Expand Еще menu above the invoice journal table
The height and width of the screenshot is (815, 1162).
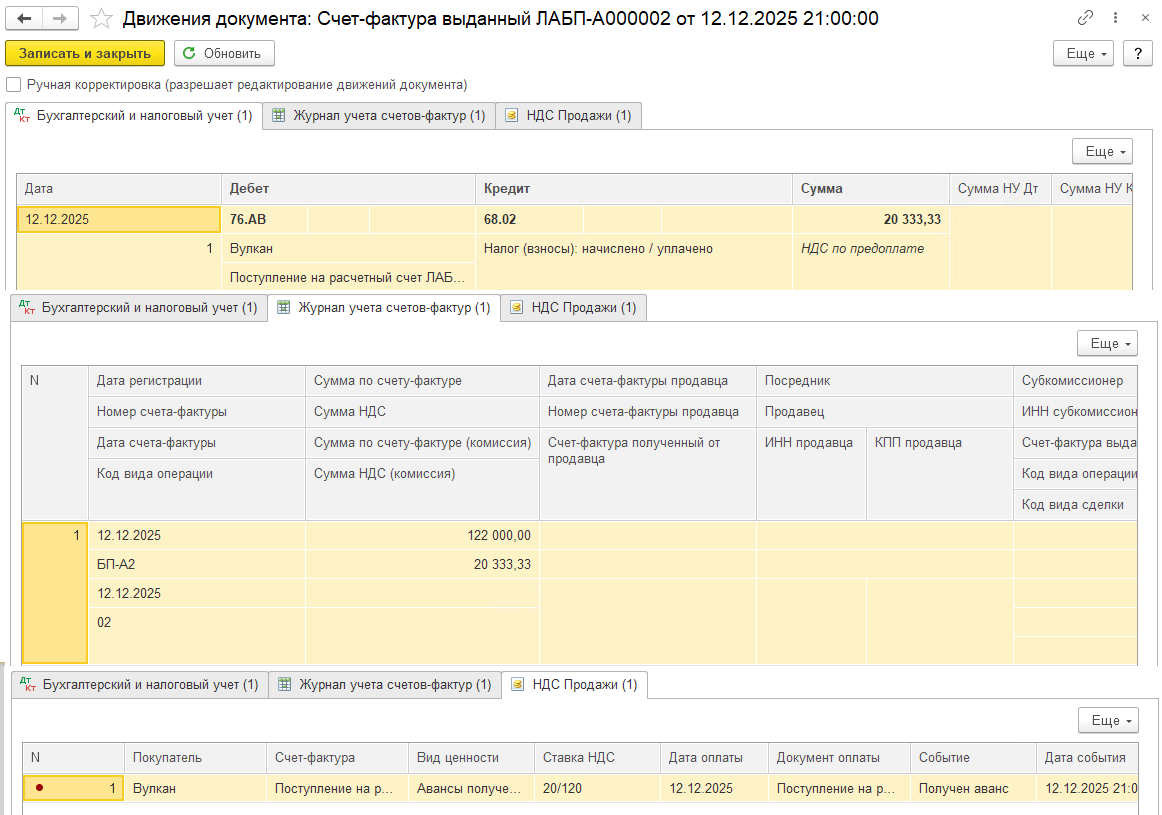(1107, 344)
